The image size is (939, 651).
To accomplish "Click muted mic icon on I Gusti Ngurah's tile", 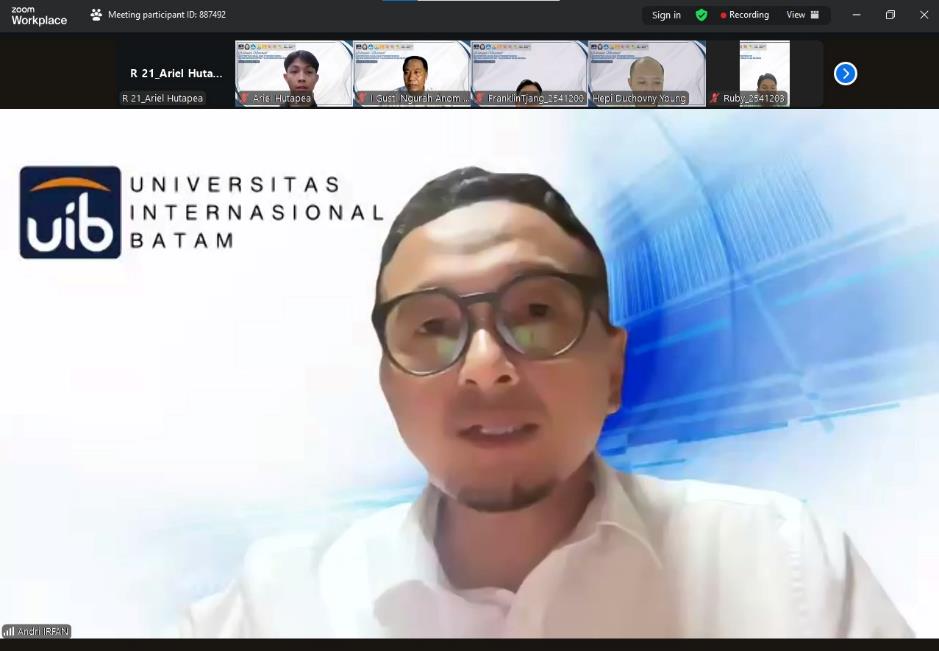I will [x=362, y=99].
